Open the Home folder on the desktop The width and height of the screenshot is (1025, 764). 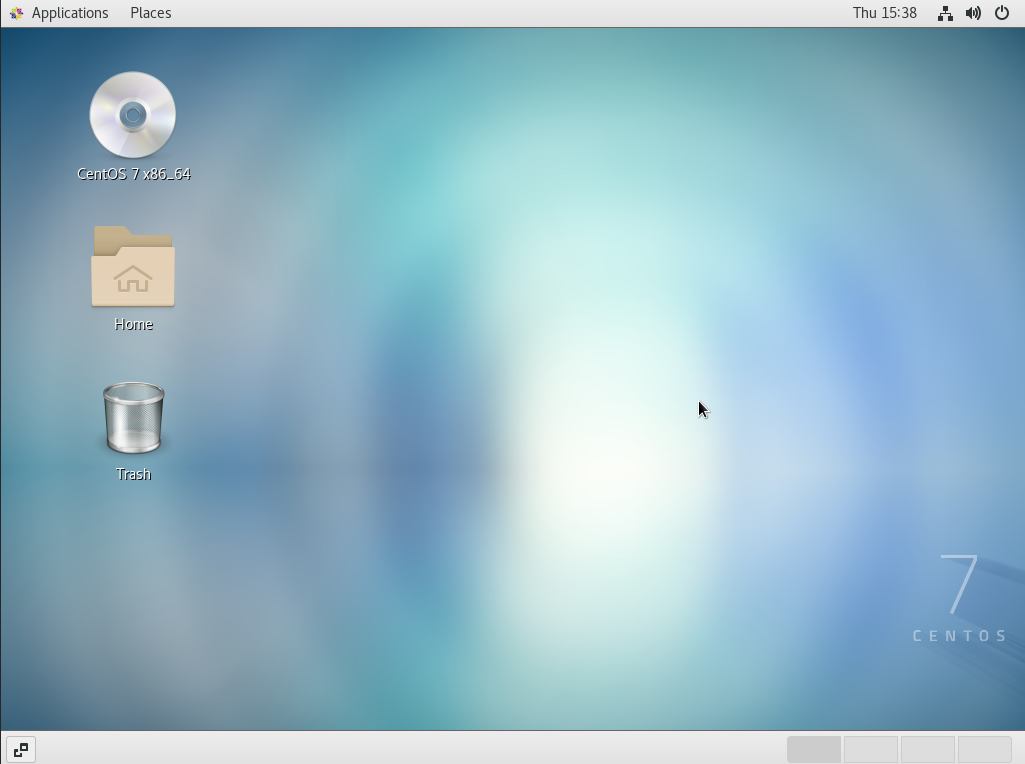(x=133, y=267)
